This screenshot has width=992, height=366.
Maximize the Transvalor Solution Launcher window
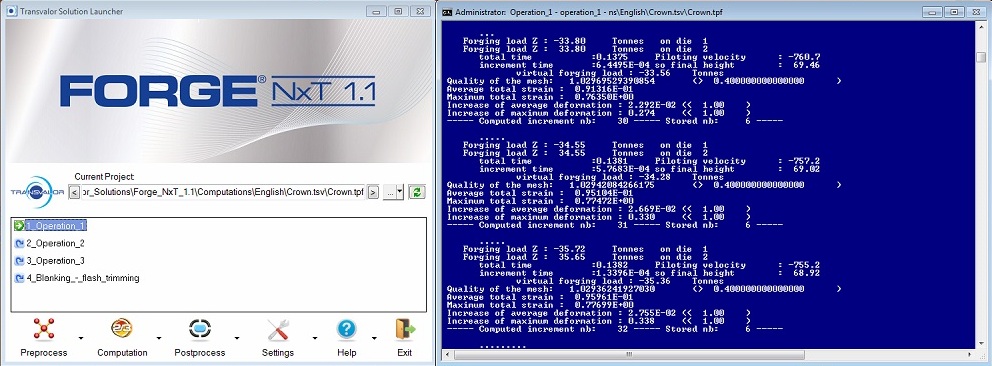398,11
